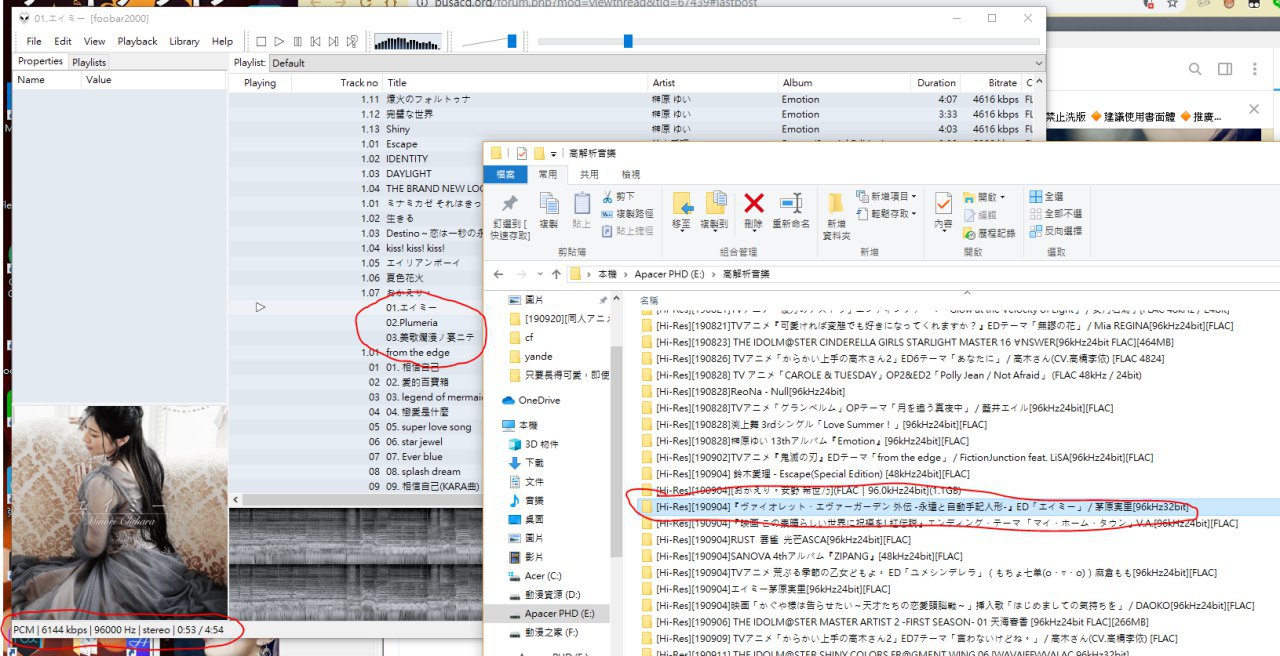1280x656 pixels.
Task: Play a random track in foobar2000
Action: [352, 42]
